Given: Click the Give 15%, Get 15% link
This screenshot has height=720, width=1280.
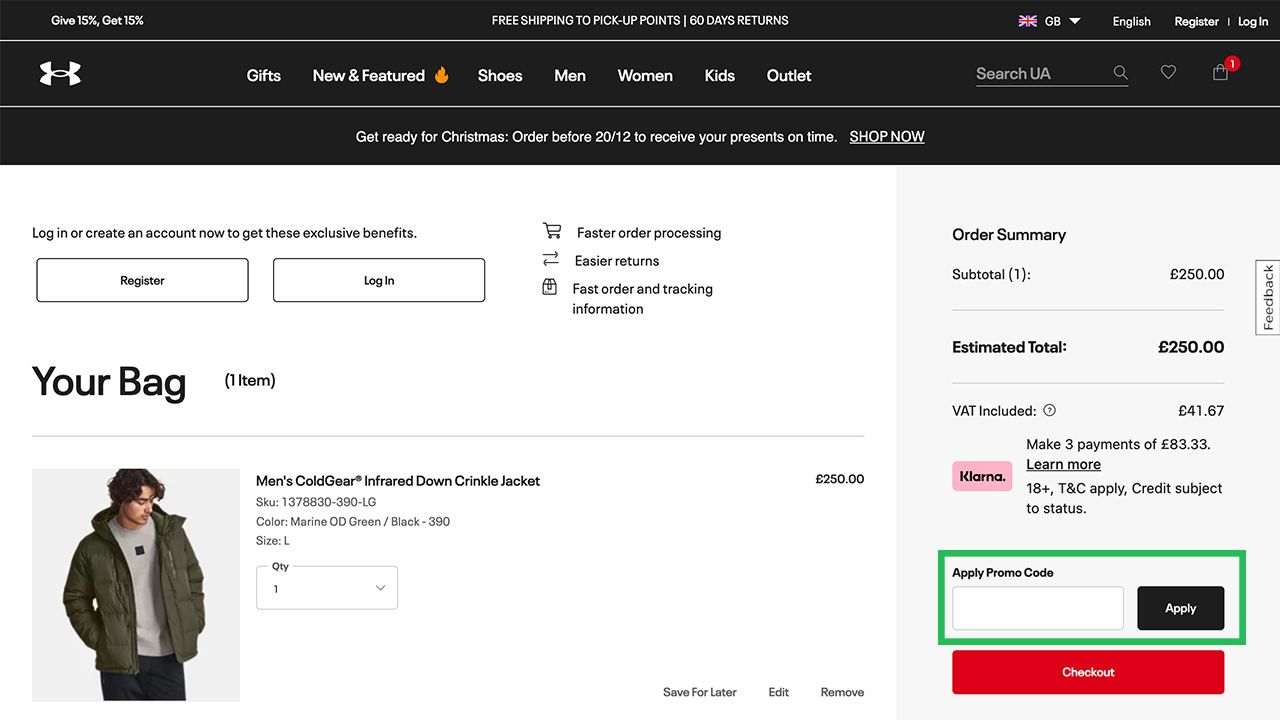Looking at the screenshot, I should [97, 20].
